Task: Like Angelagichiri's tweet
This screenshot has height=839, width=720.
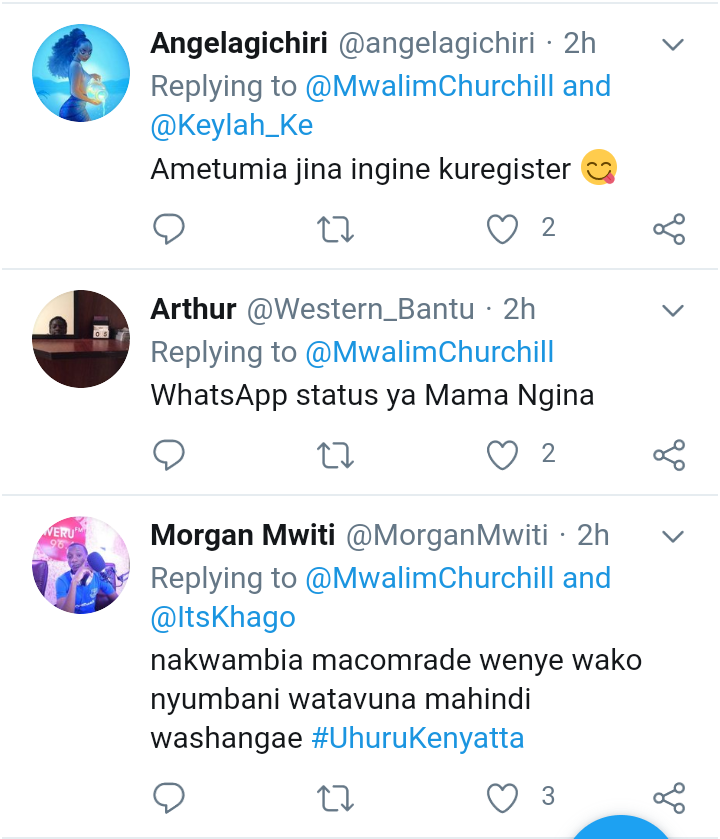Action: tap(502, 230)
